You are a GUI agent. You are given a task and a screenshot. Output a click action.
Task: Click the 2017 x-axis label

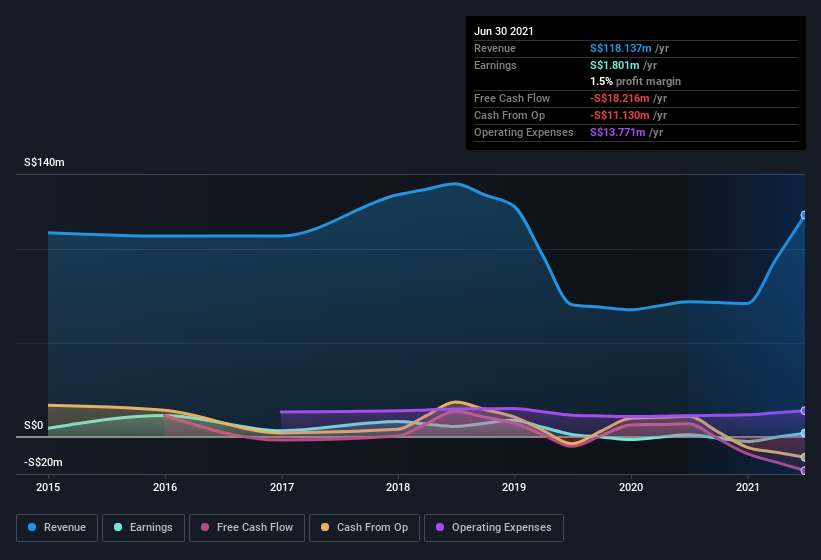[x=282, y=487]
